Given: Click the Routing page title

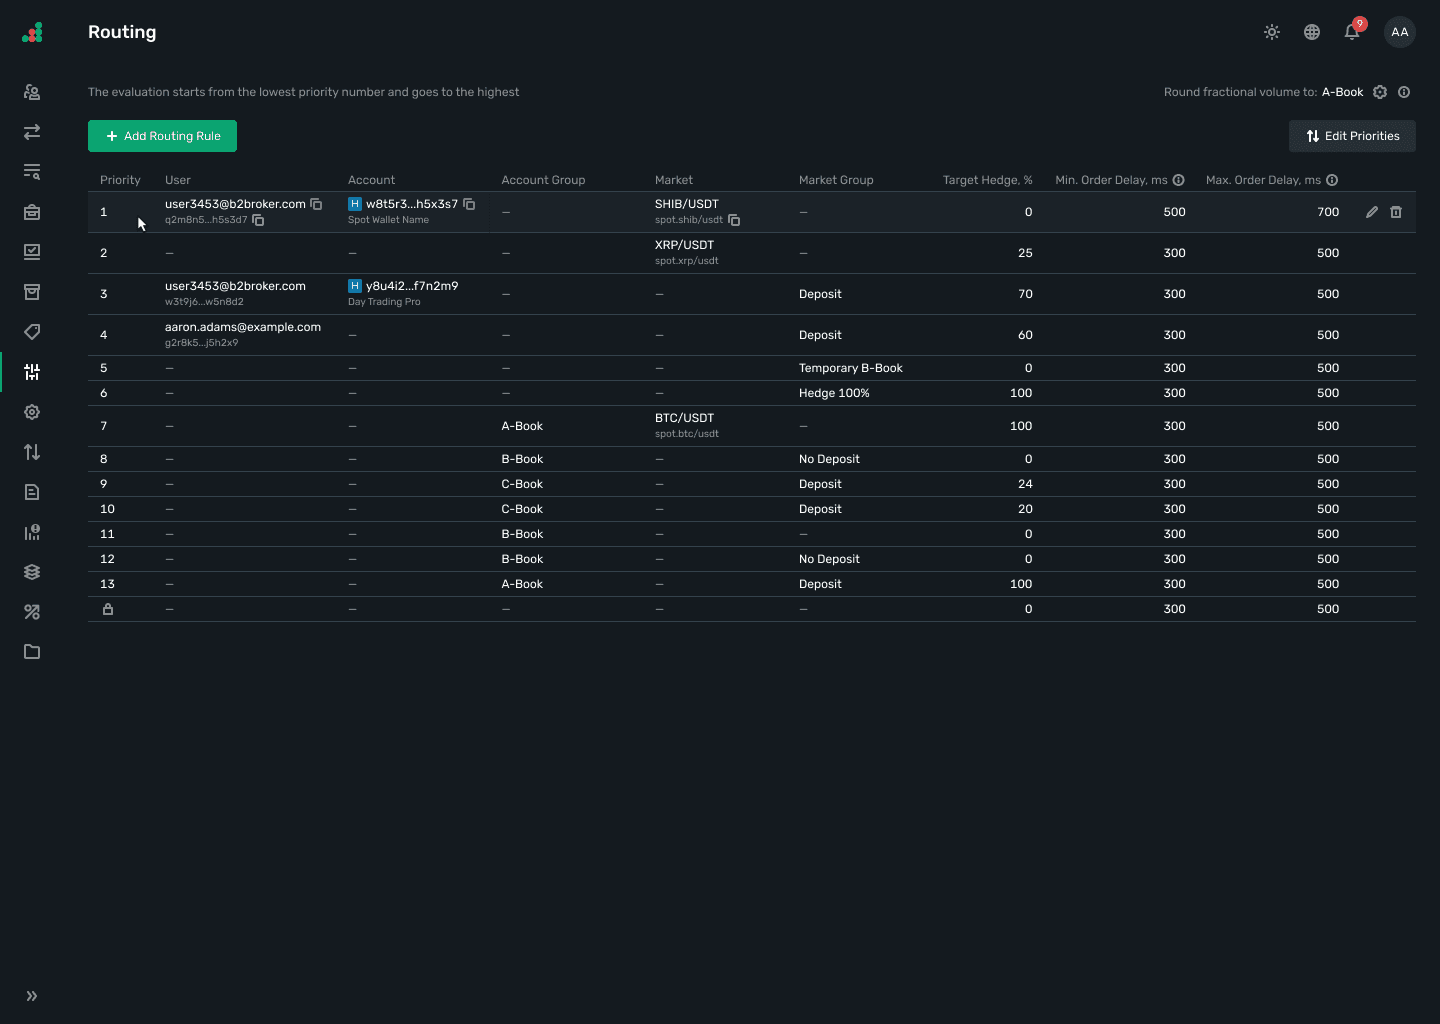Looking at the screenshot, I should click(122, 32).
